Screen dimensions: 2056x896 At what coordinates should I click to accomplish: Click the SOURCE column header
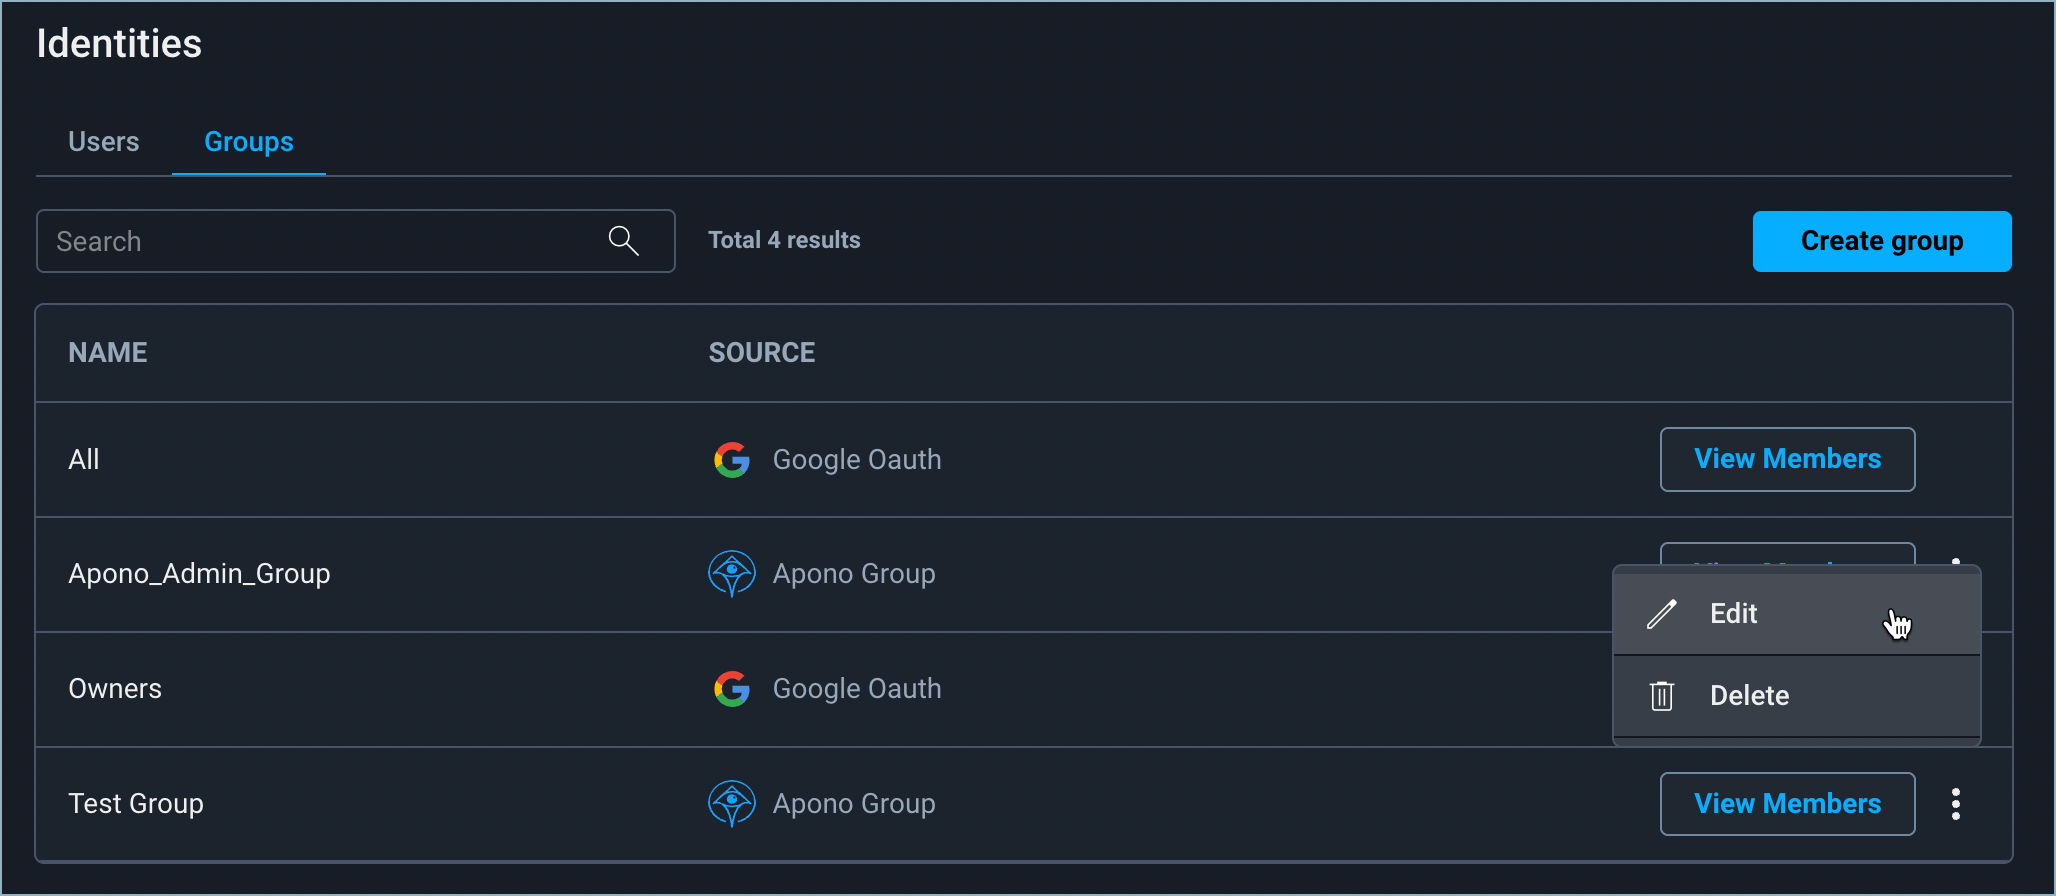click(x=762, y=353)
